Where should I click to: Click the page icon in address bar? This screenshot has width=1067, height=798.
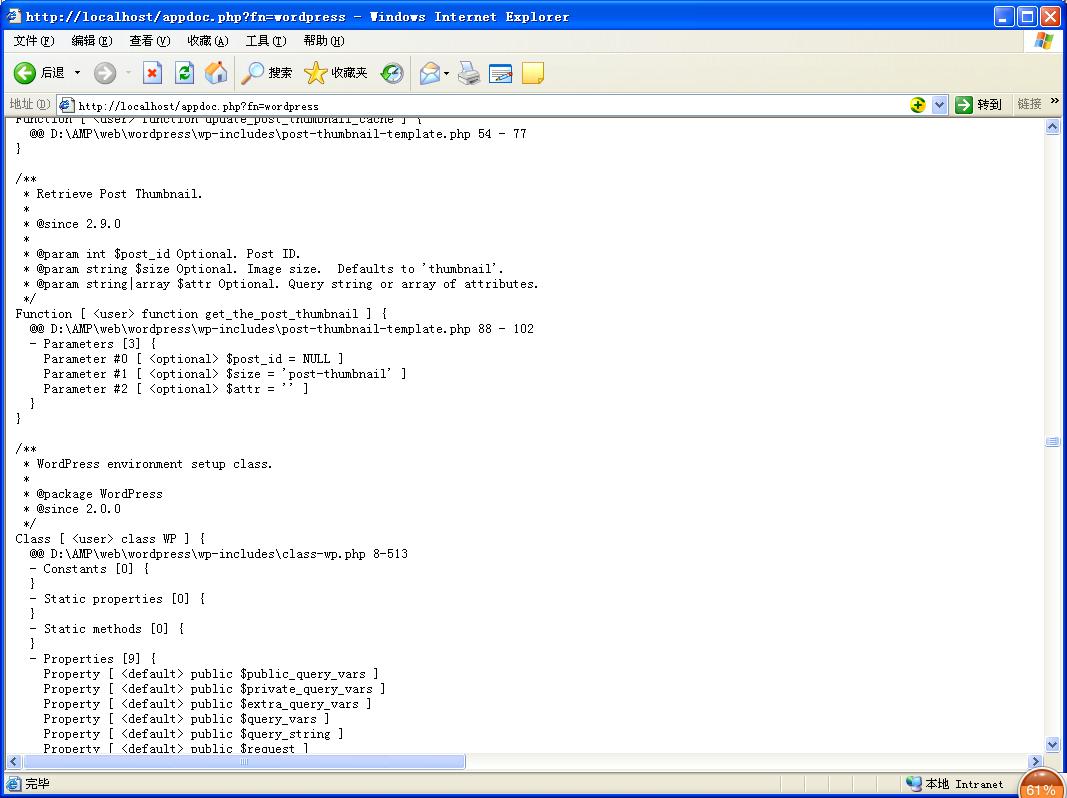point(66,105)
